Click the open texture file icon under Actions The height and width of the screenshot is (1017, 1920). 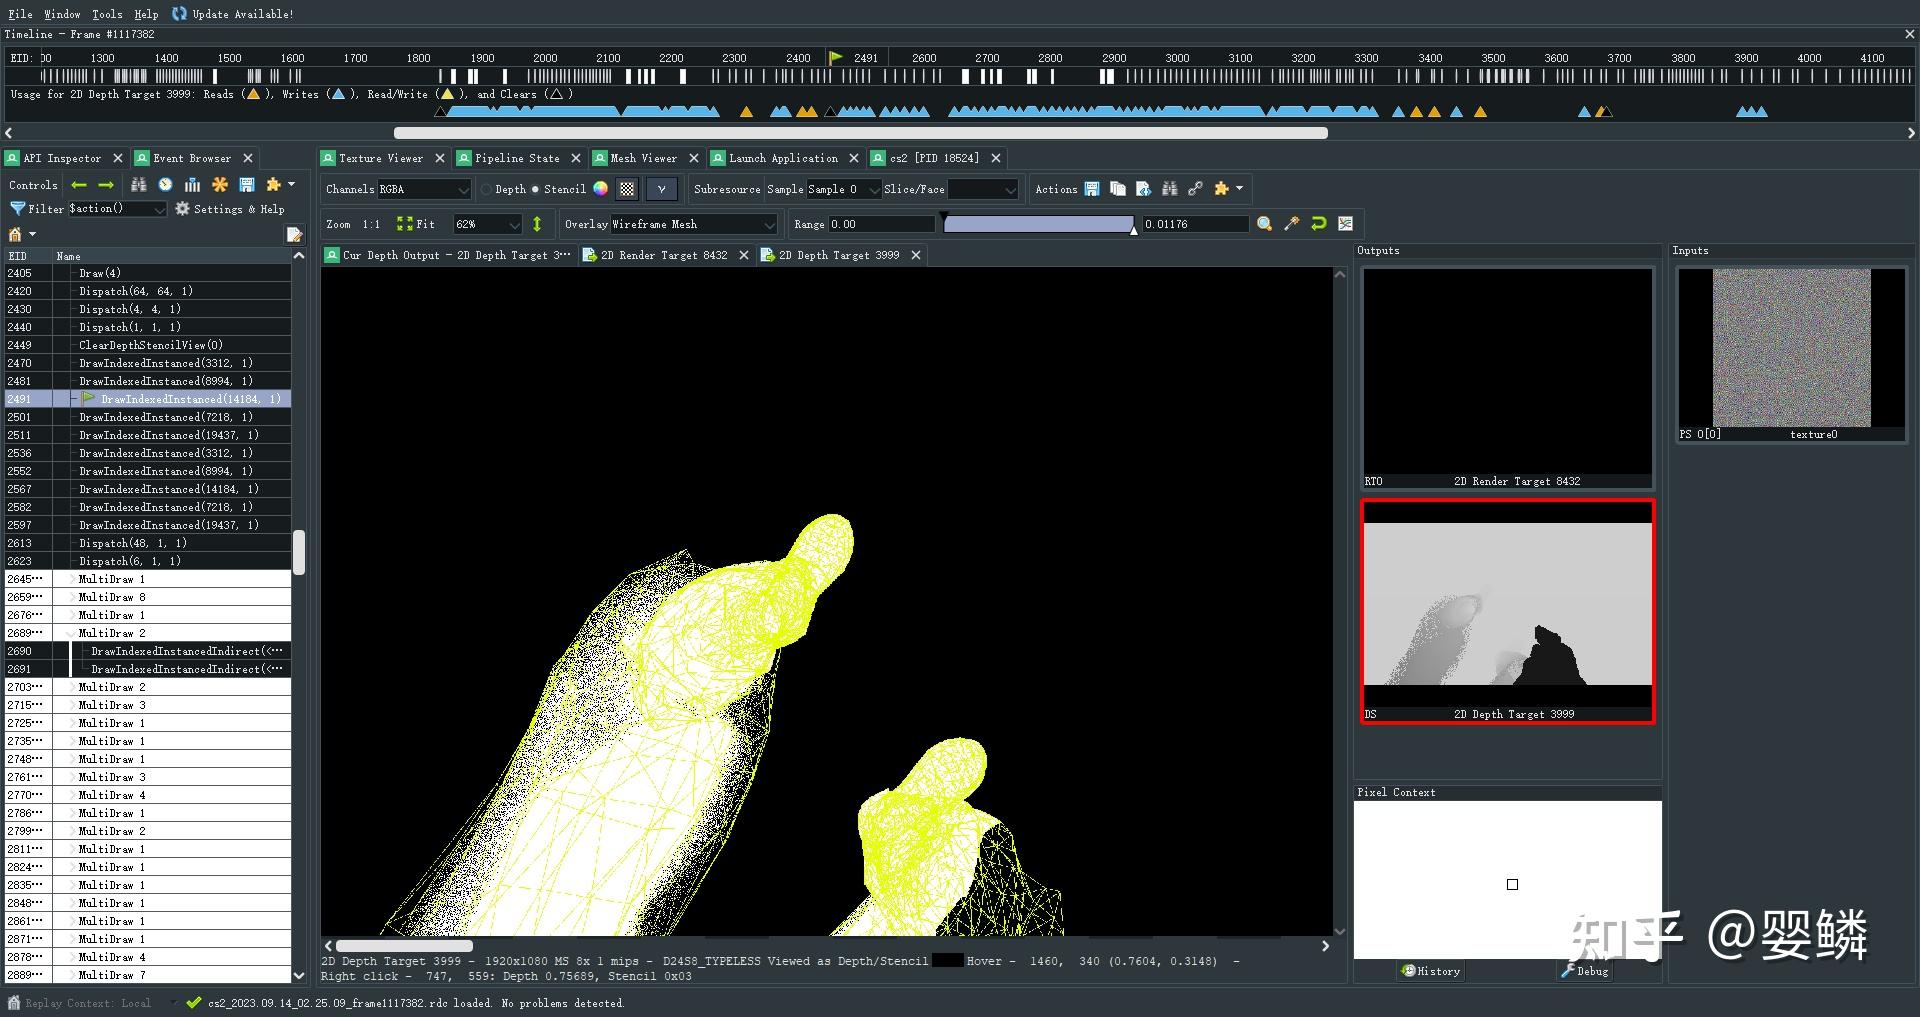pos(1143,189)
